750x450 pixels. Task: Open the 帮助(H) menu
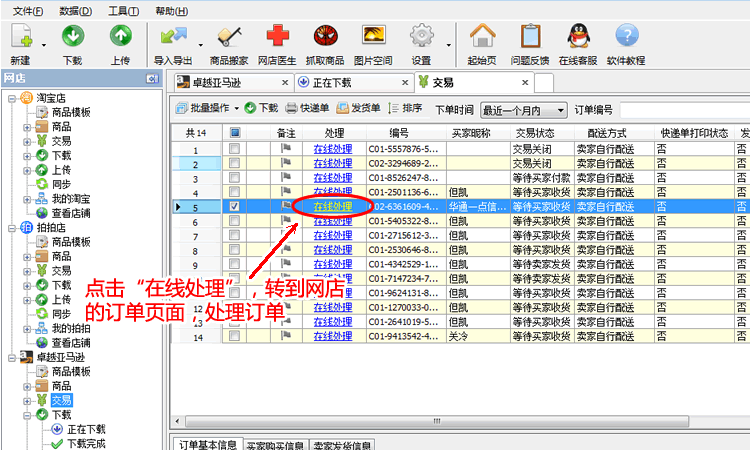click(x=172, y=11)
